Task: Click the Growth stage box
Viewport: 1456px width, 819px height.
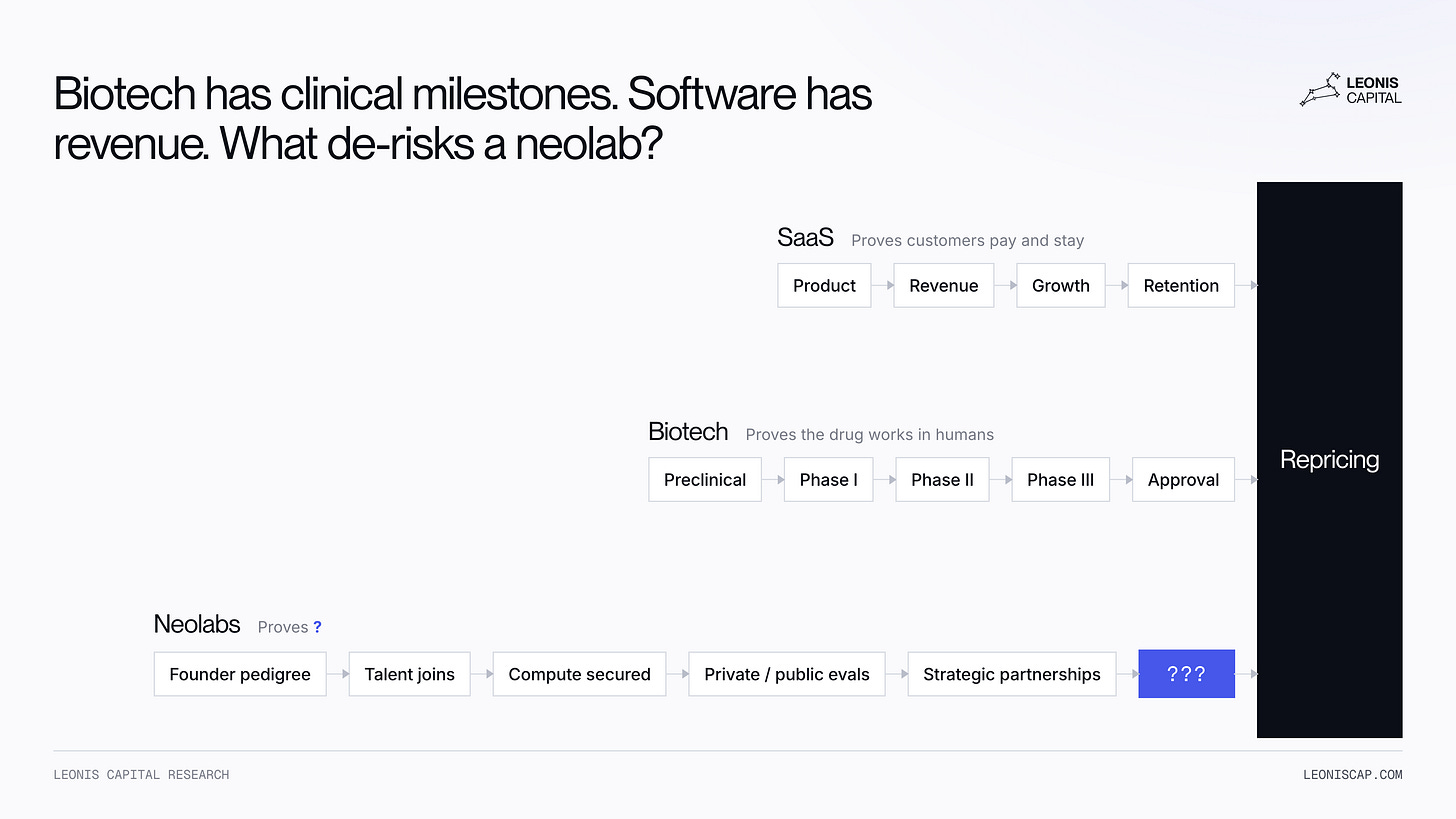Action: click(x=1060, y=285)
